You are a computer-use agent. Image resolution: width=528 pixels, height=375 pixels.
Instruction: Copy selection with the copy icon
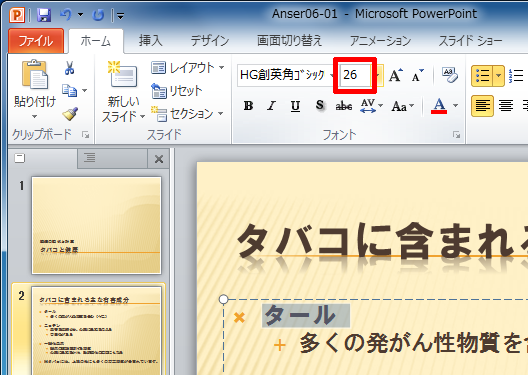(70, 91)
